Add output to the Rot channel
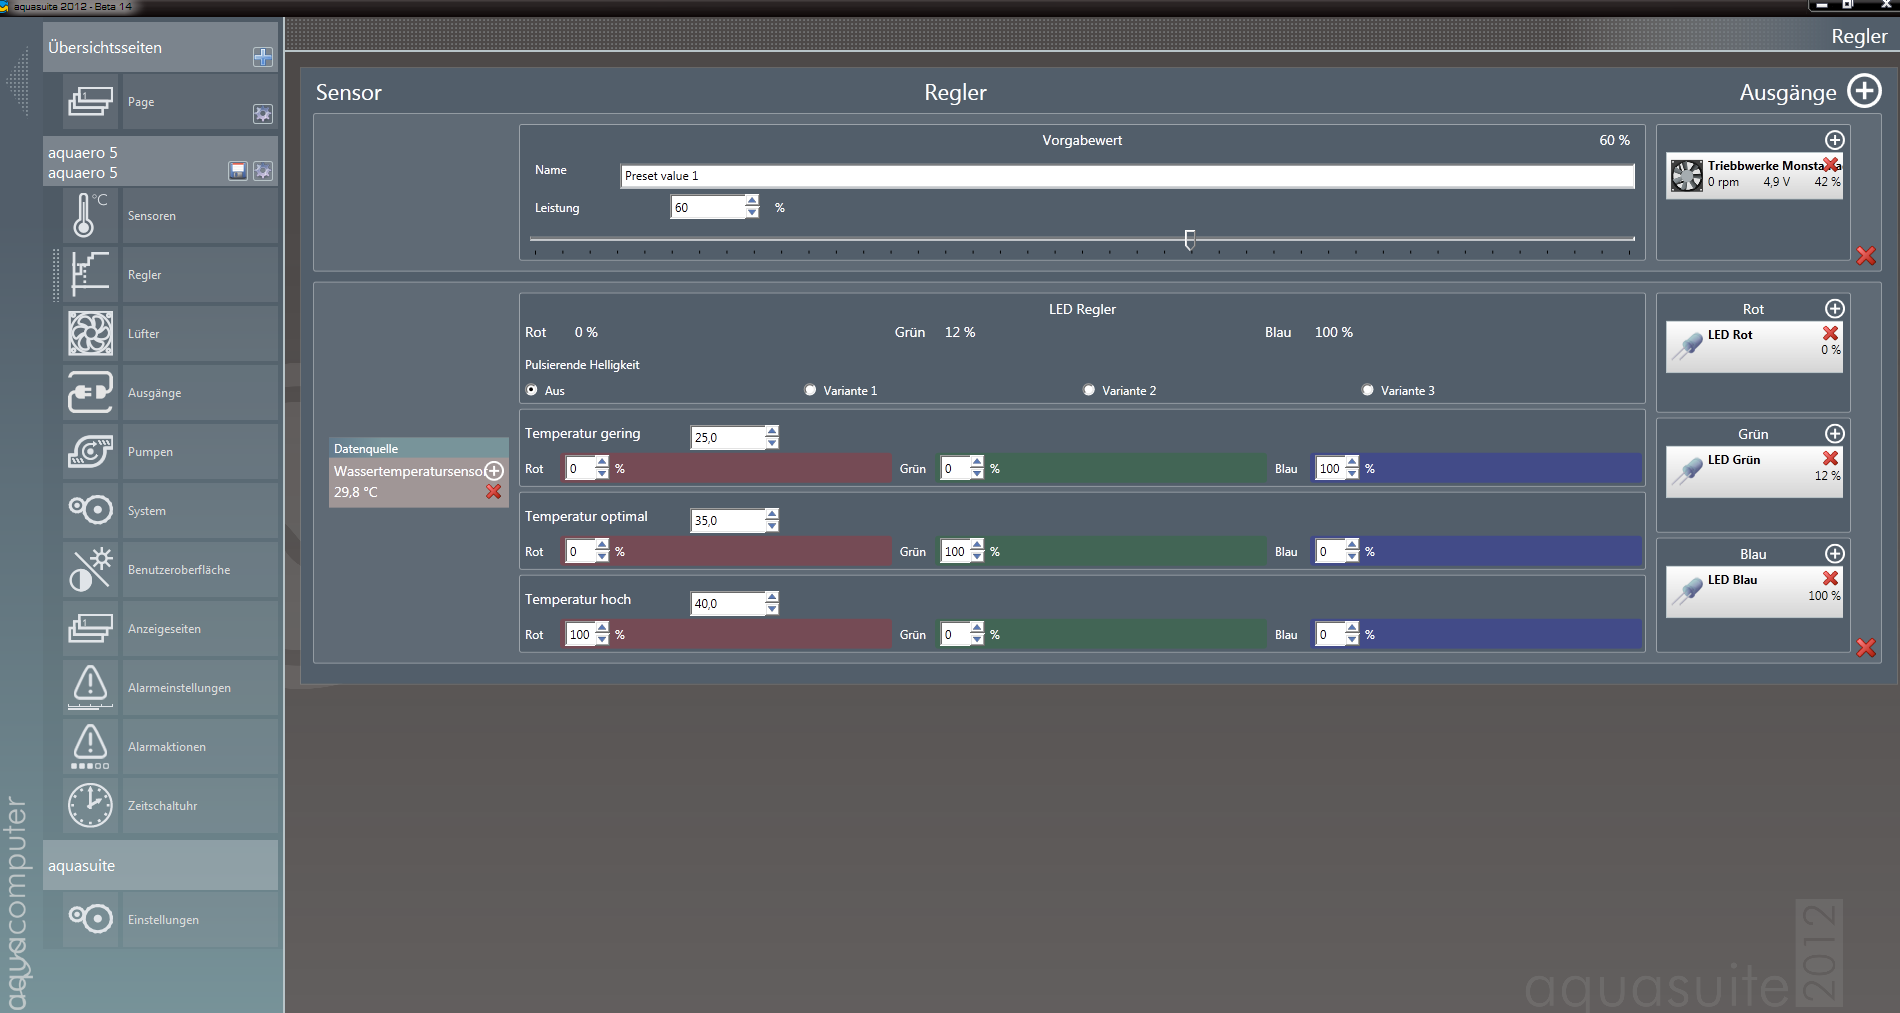Image resolution: width=1900 pixels, height=1013 pixels. pyautogui.click(x=1835, y=309)
